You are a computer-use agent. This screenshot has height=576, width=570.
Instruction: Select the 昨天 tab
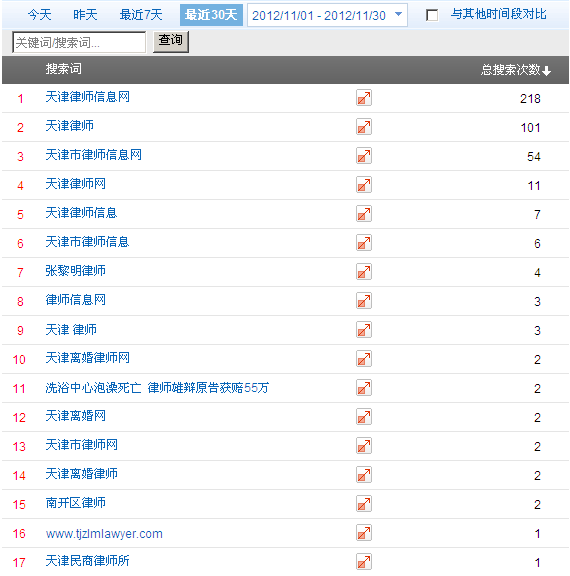85,15
